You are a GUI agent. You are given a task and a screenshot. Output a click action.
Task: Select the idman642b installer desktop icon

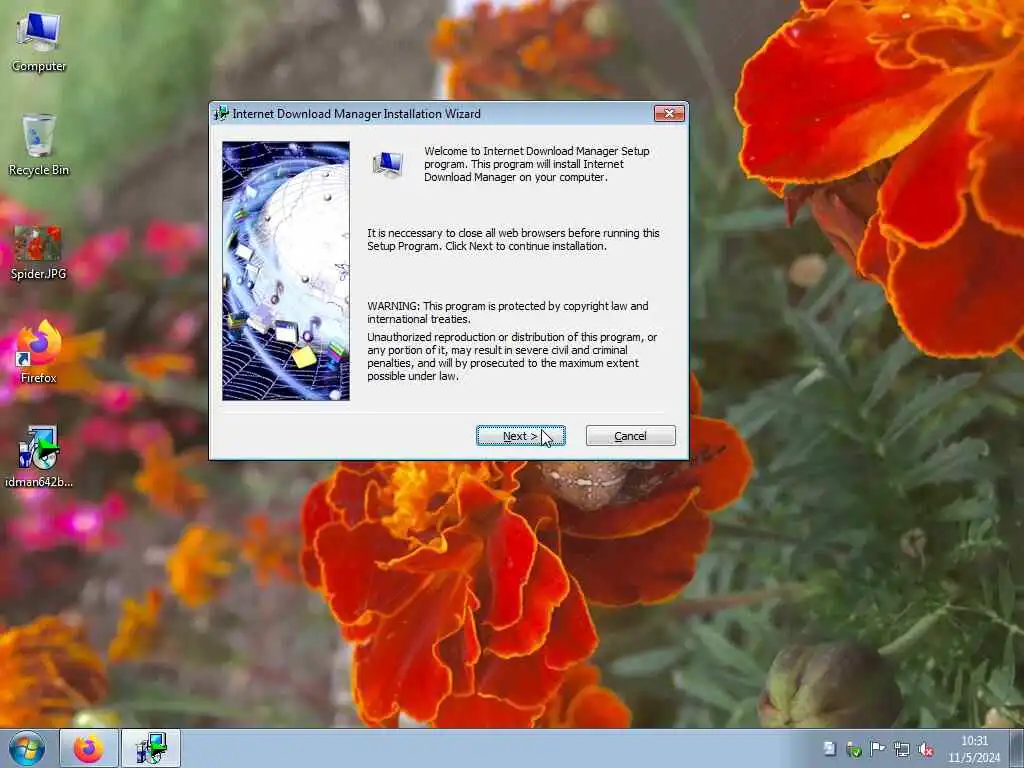click(x=39, y=456)
